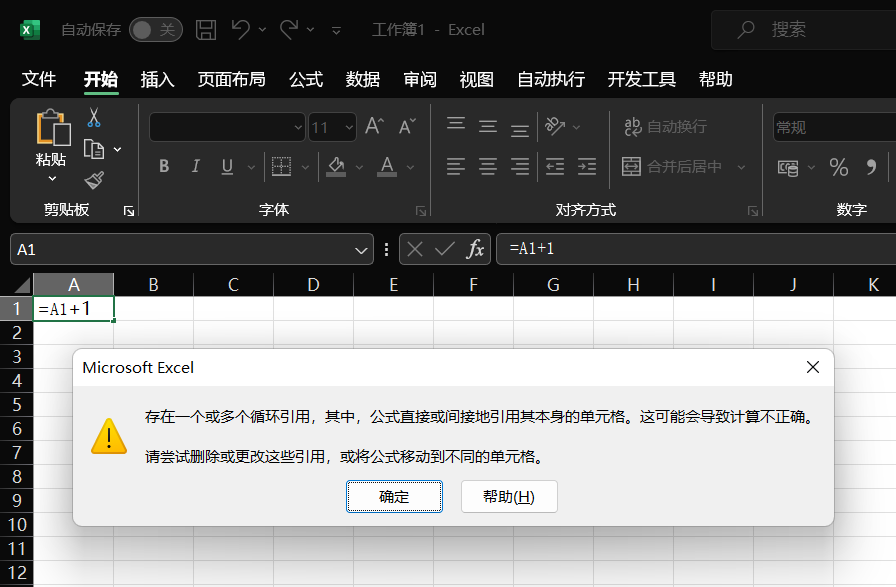Switch to the 视图 ribbon tab
The image size is (896, 587).
coord(477,79)
